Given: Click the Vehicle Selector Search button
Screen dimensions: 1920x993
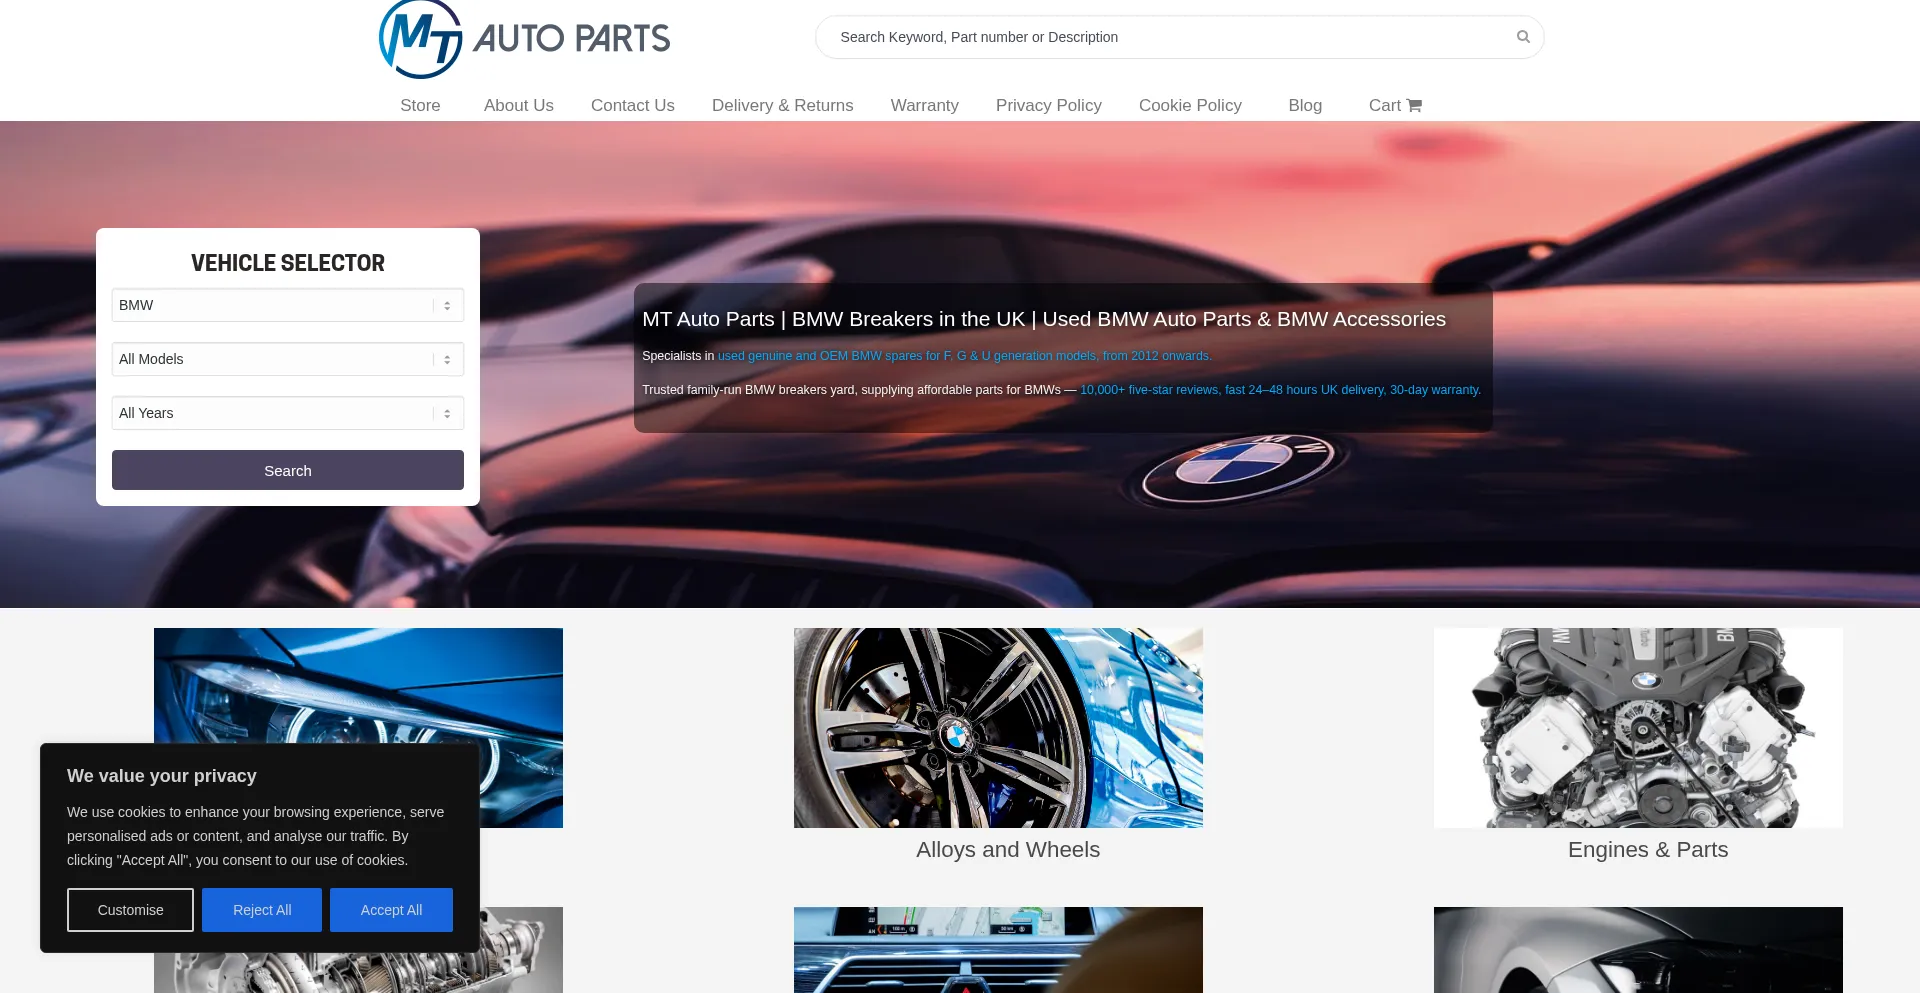Looking at the screenshot, I should pyautogui.click(x=288, y=470).
